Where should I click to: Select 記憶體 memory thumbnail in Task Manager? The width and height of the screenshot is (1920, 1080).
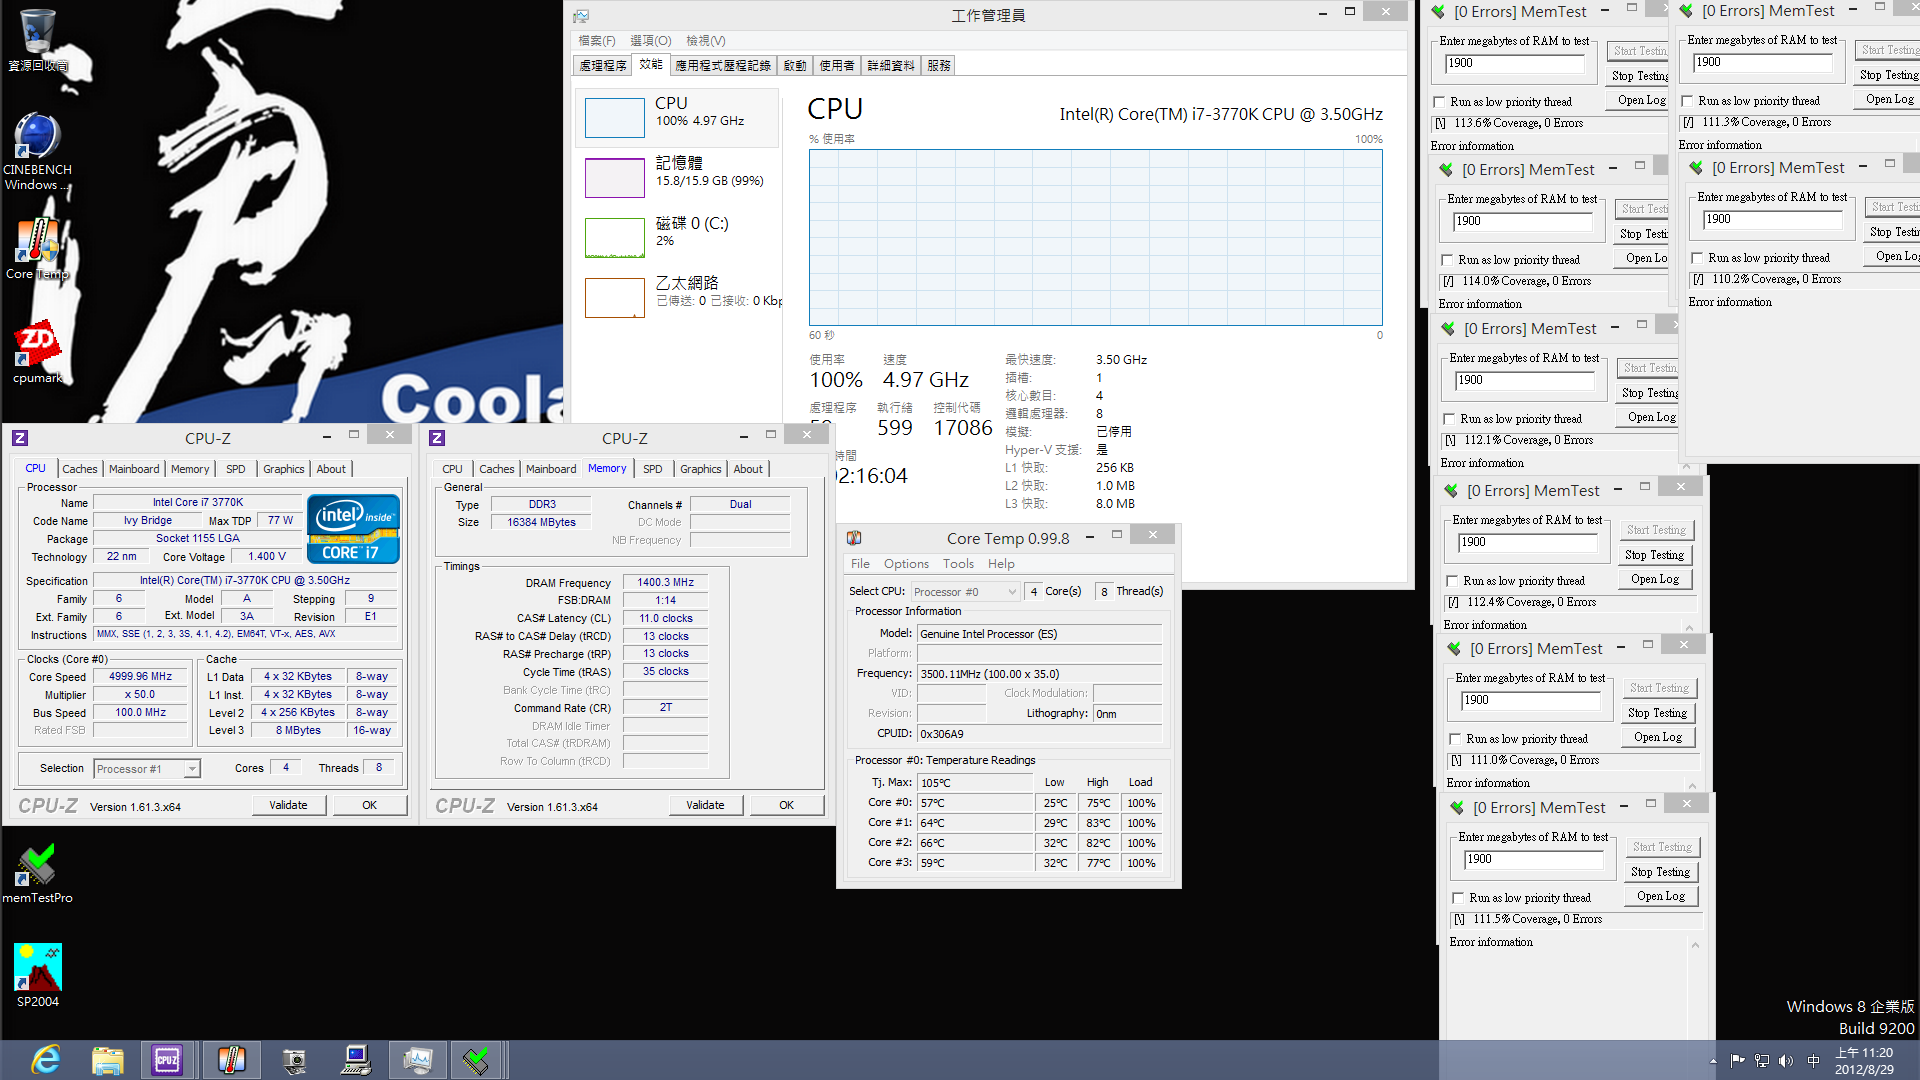pyautogui.click(x=614, y=178)
